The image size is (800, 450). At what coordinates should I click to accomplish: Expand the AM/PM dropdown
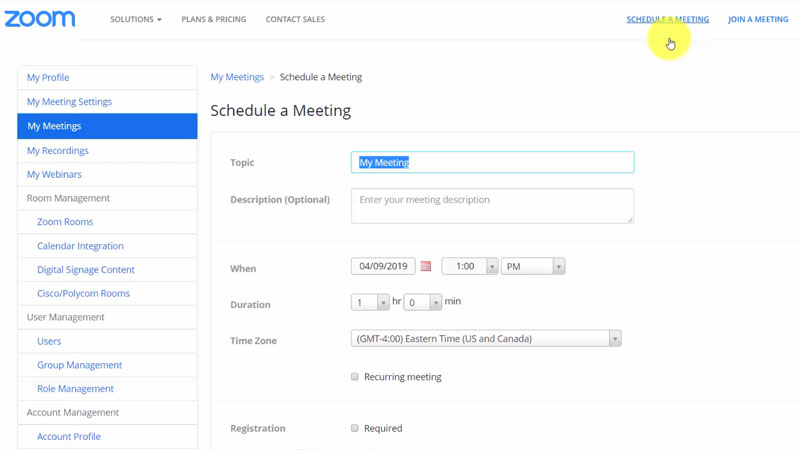point(533,267)
